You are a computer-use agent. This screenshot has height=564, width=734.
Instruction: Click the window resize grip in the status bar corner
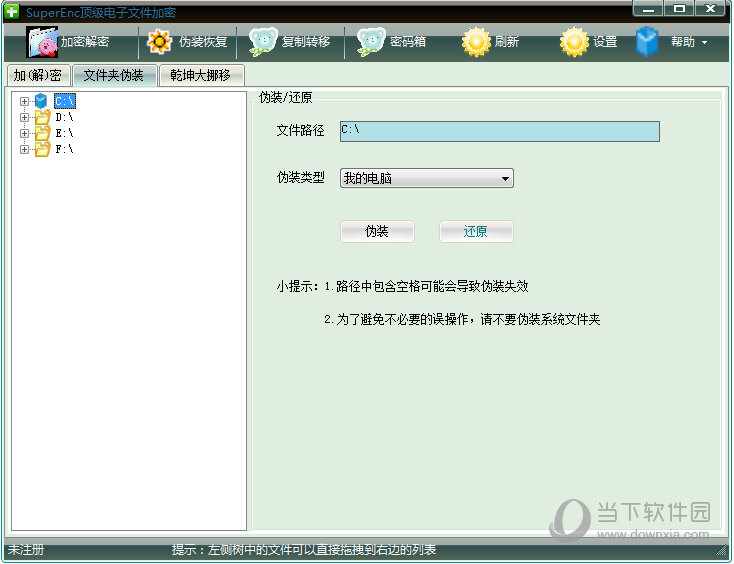tap(721, 551)
